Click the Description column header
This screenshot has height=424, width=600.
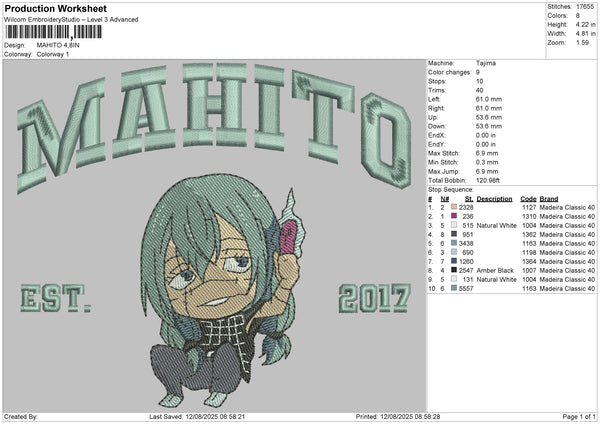(497, 199)
